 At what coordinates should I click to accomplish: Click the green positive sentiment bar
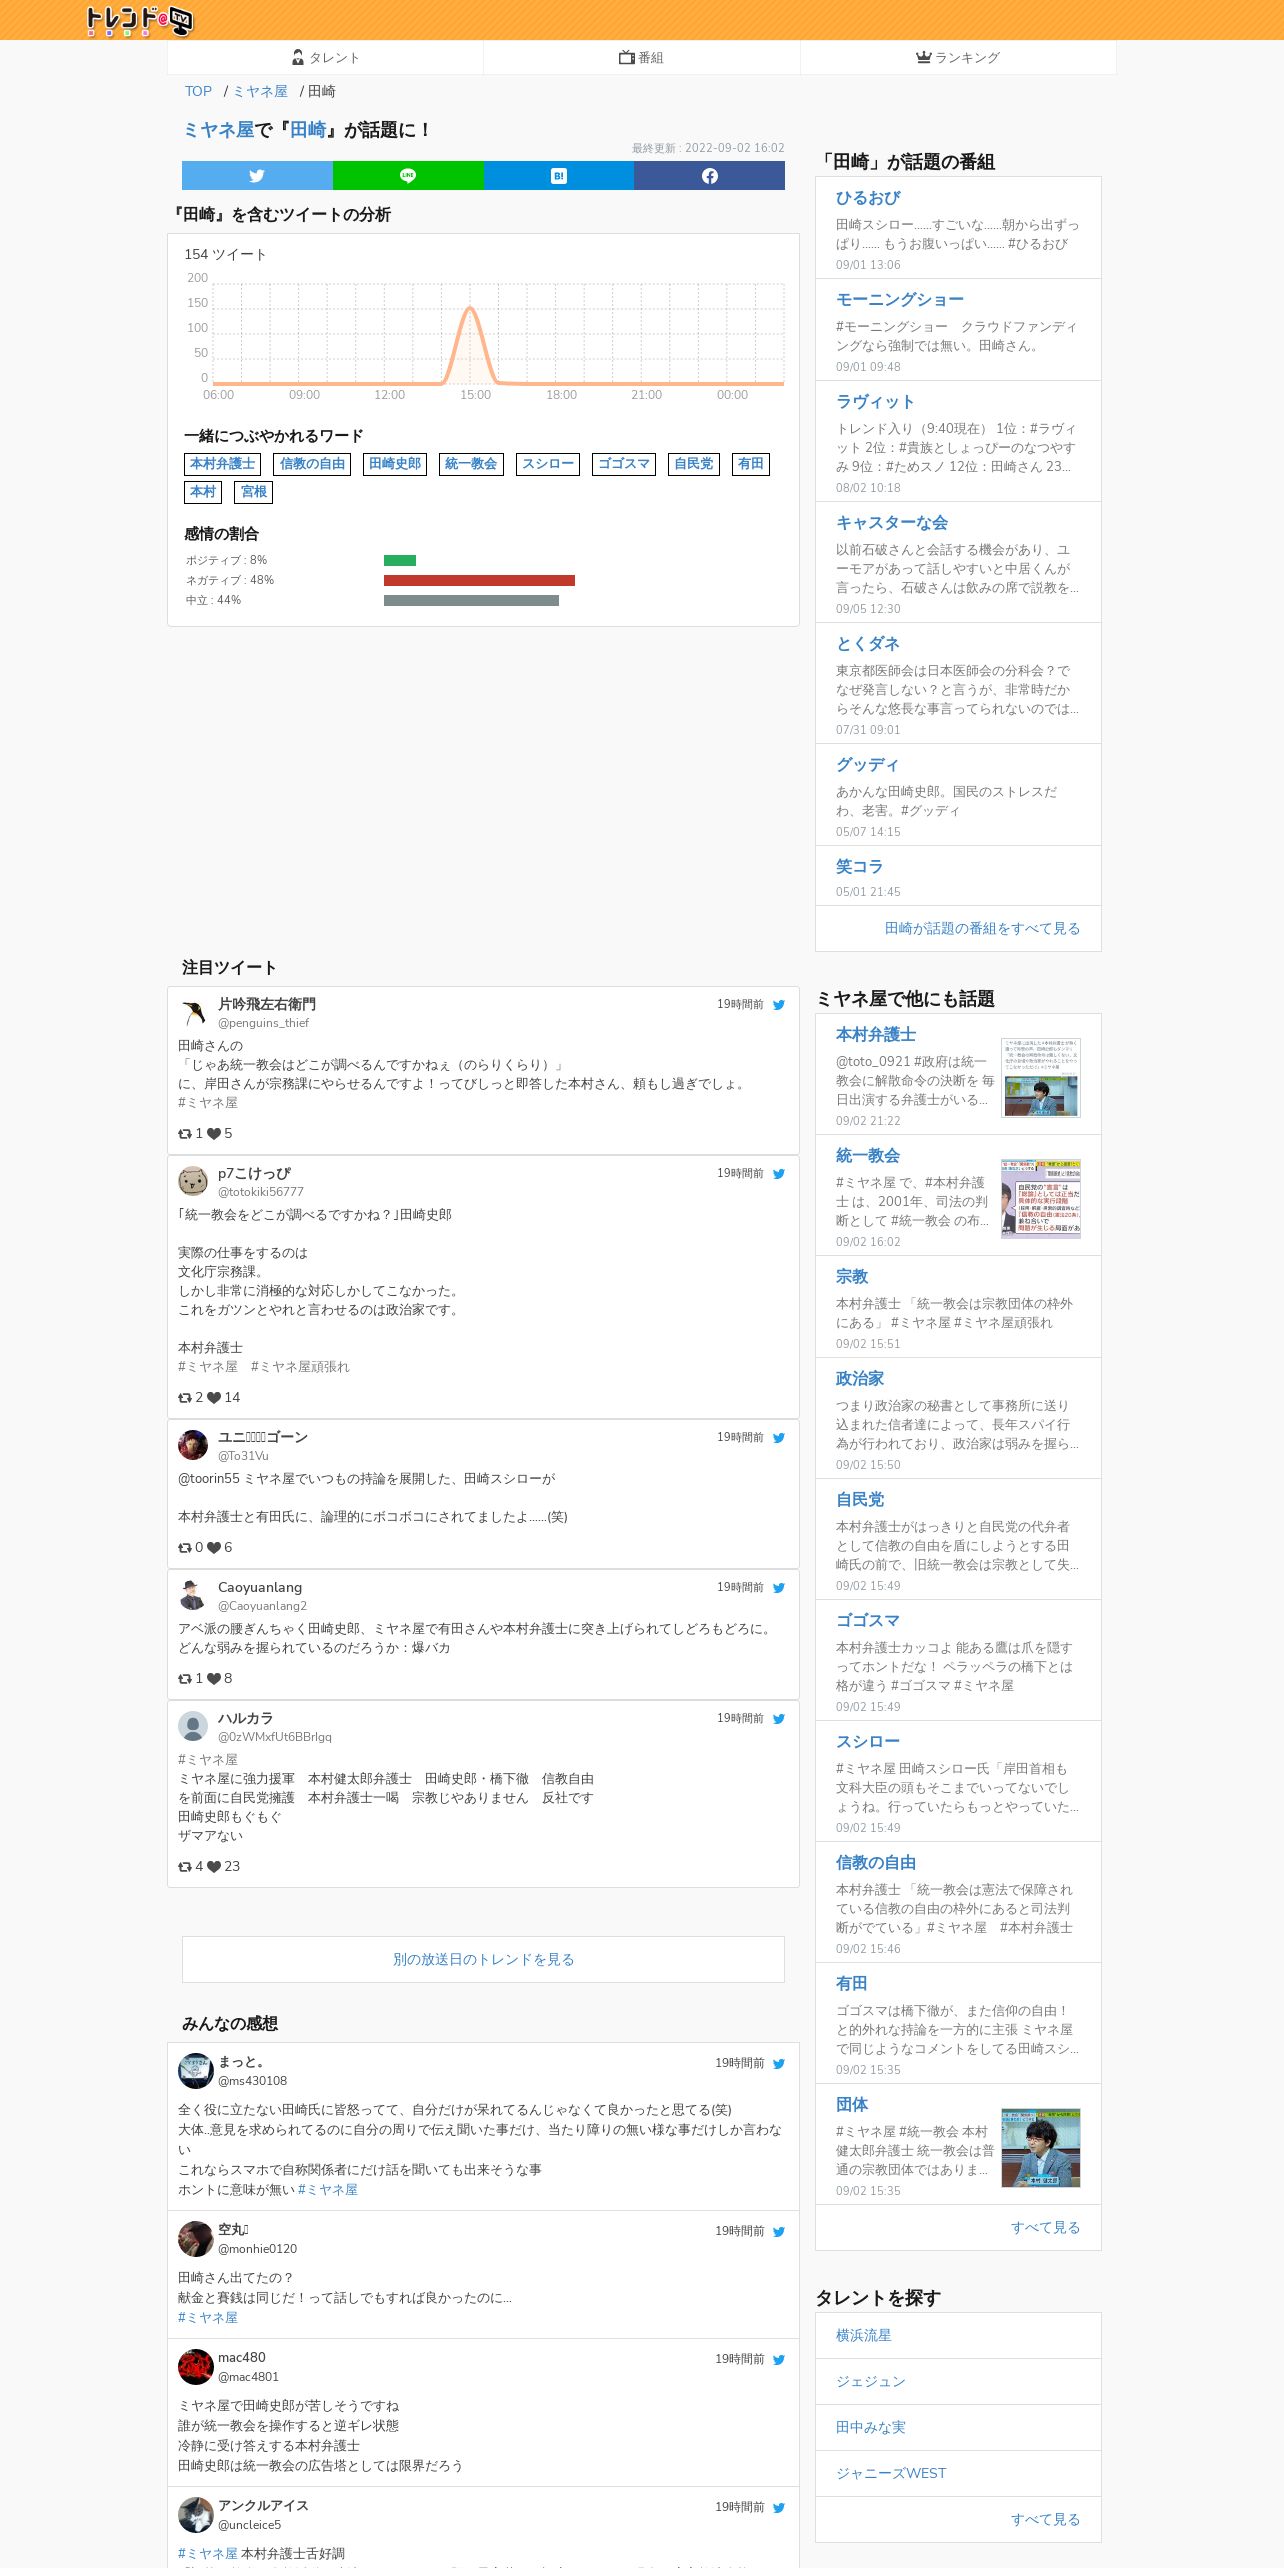click(x=400, y=560)
